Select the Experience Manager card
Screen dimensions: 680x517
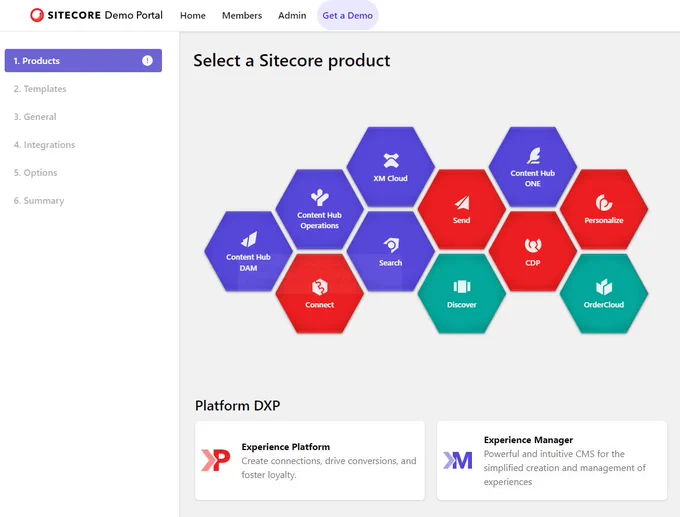pyautogui.click(x=552, y=460)
